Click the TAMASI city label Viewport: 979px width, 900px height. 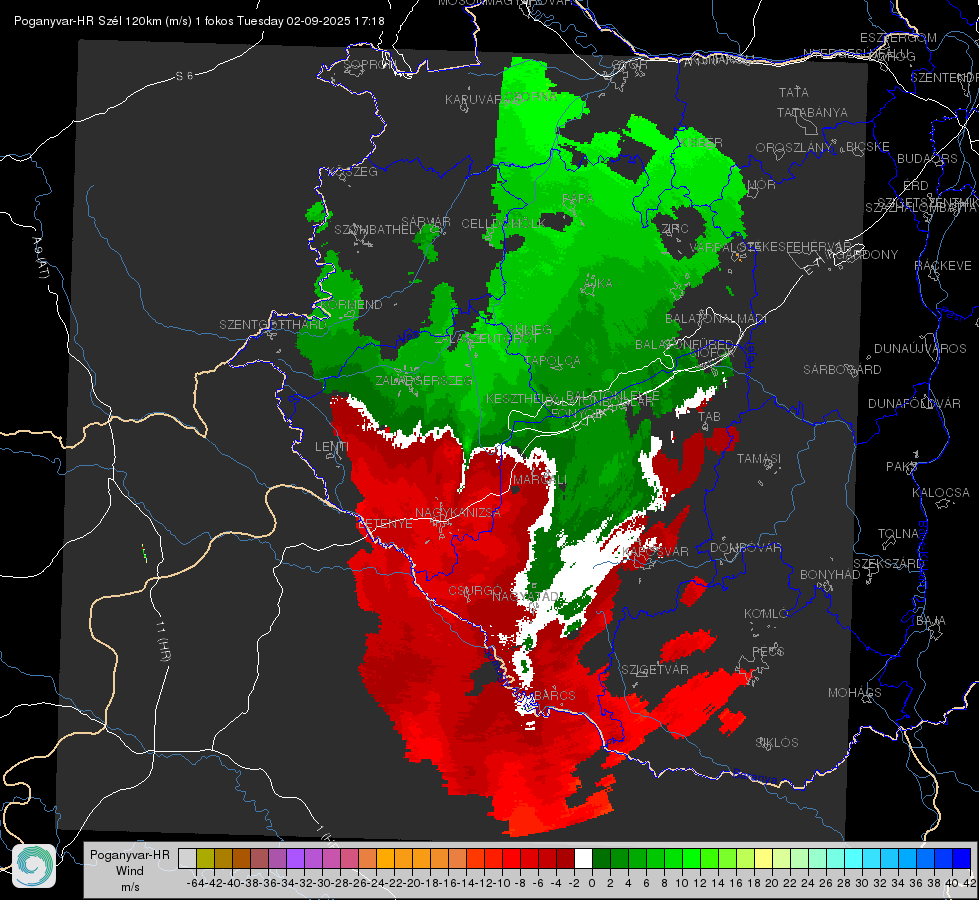point(759,459)
